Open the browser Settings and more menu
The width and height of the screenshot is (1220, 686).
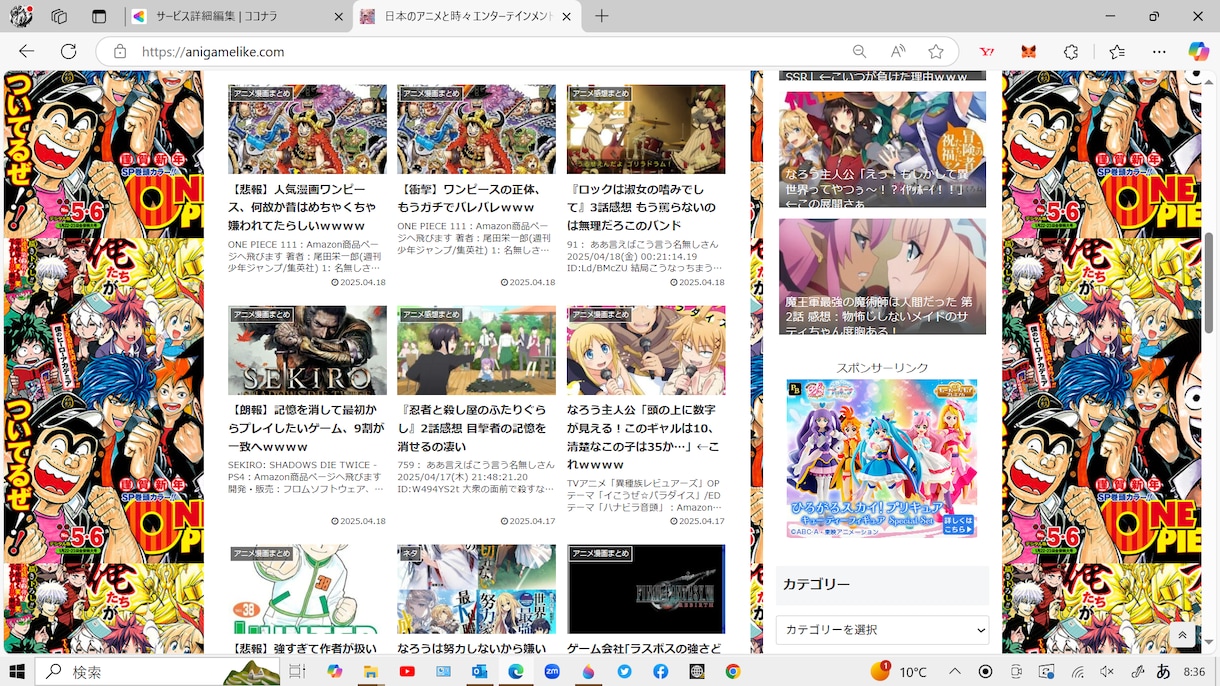(1160, 51)
